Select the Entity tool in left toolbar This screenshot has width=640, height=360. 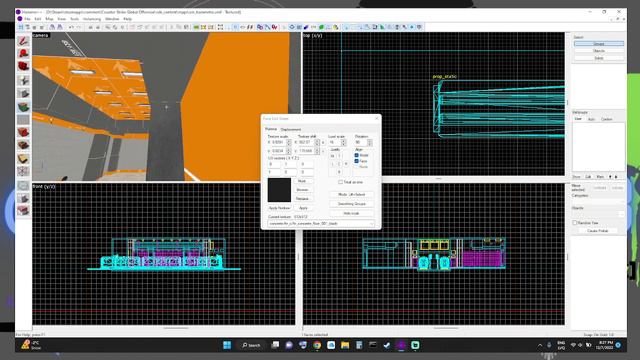pos(23,80)
